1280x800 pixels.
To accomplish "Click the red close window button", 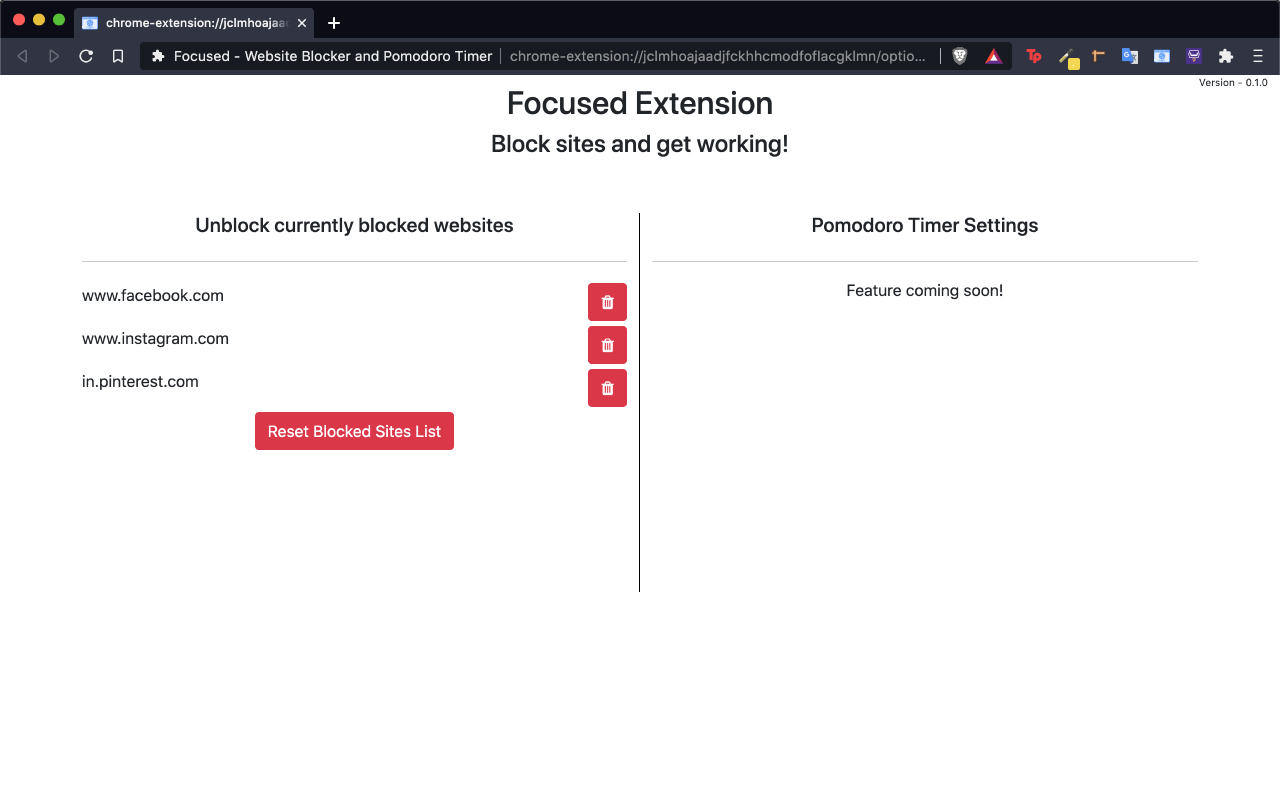I will (x=19, y=20).
